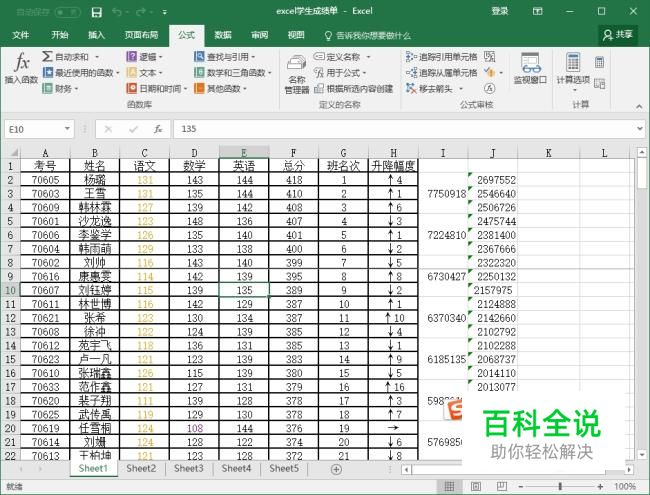Switch to the Home tab

[60, 35]
